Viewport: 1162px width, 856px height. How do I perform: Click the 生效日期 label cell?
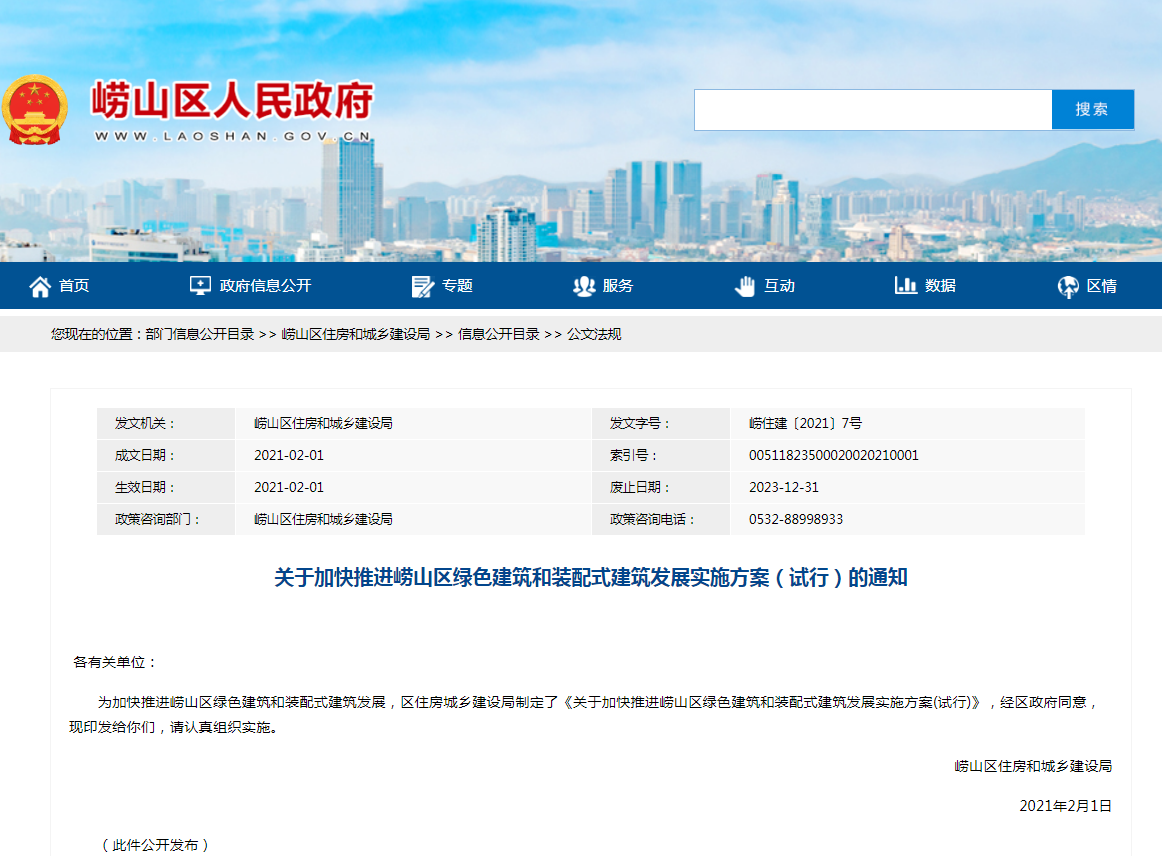pos(166,487)
